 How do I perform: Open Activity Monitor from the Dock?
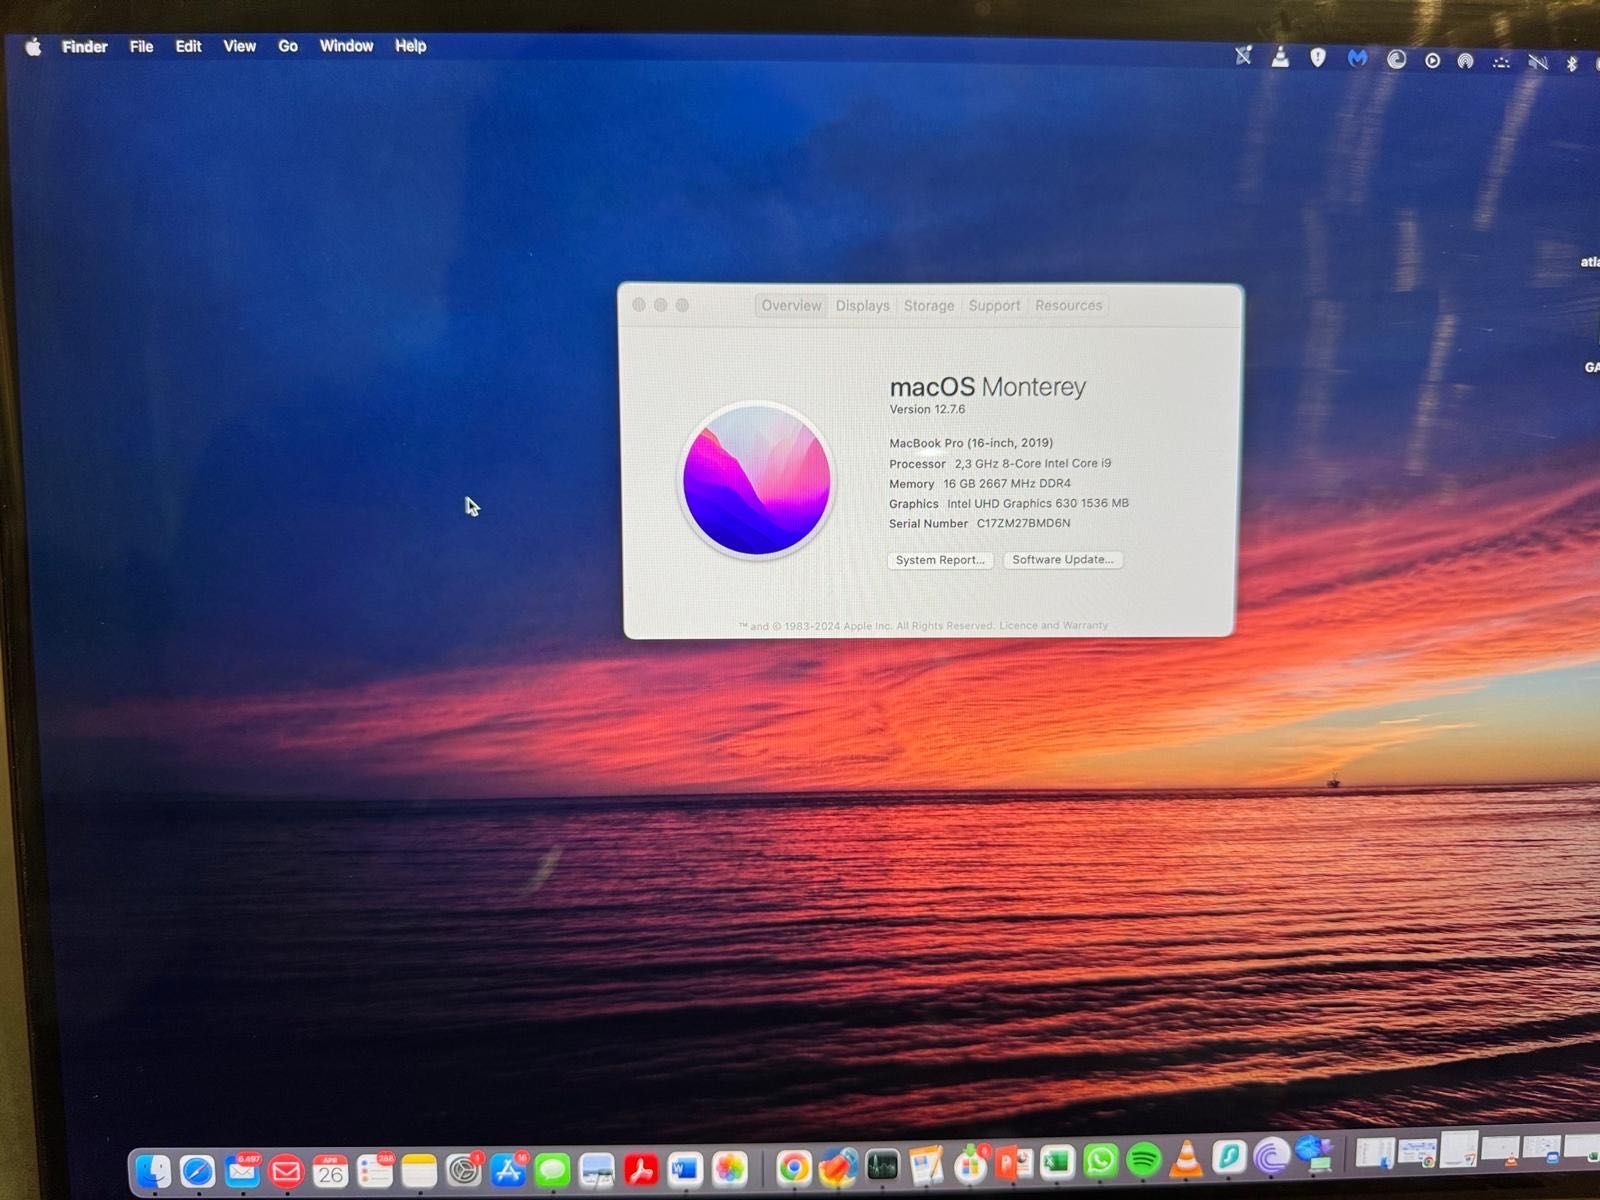882,1164
